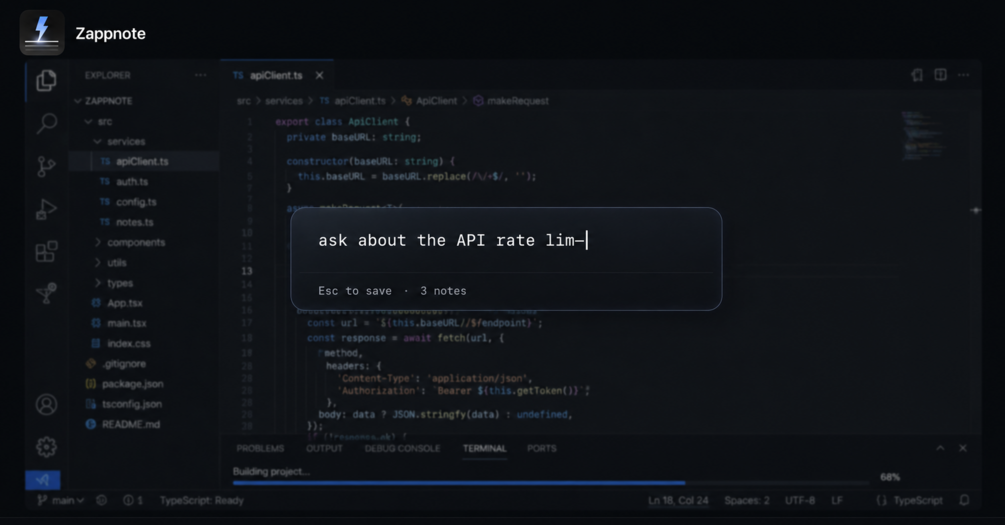
Task: Collapse the src folder
Action: coord(99,121)
